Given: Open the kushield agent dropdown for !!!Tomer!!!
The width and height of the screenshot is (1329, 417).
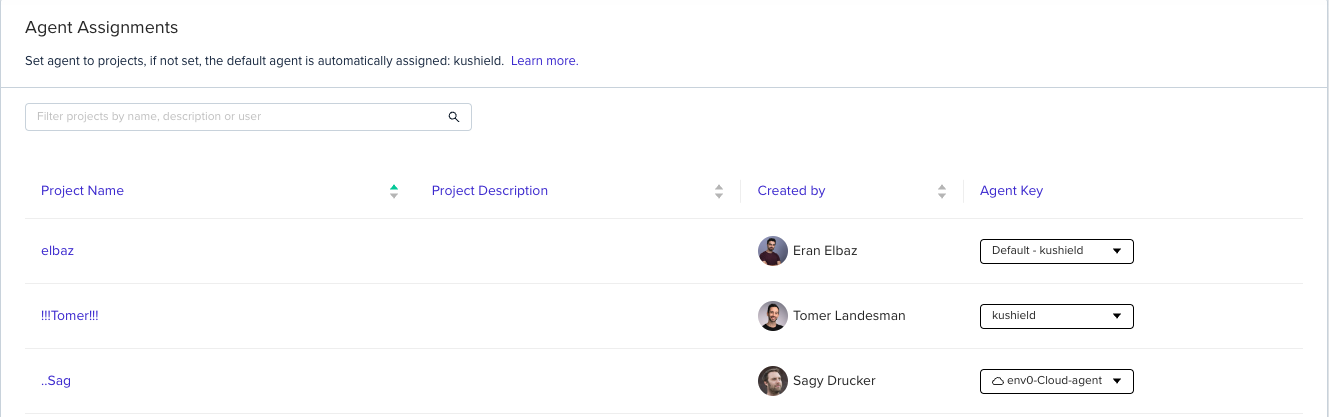Looking at the screenshot, I should pyautogui.click(x=1056, y=316).
